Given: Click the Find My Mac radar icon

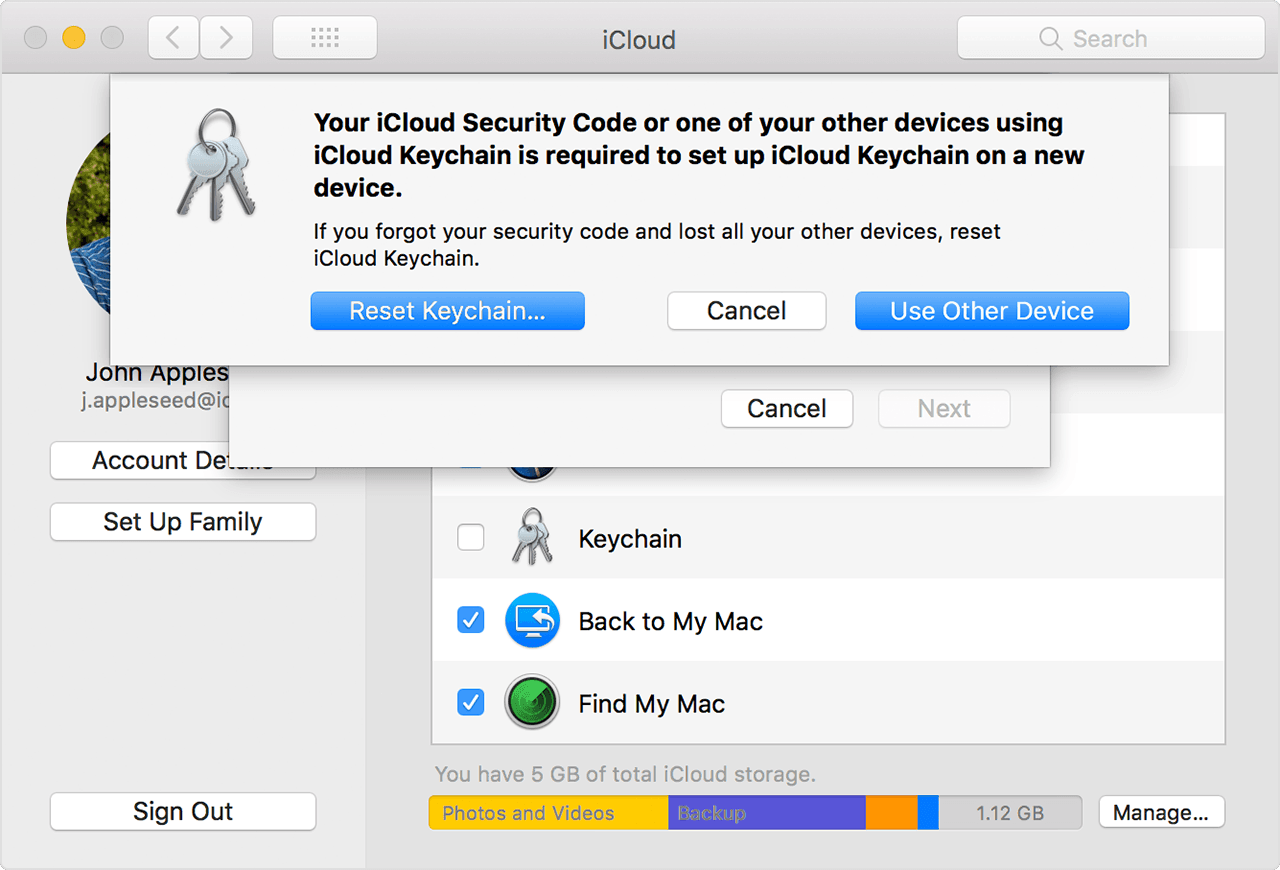Looking at the screenshot, I should pos(532,702).
